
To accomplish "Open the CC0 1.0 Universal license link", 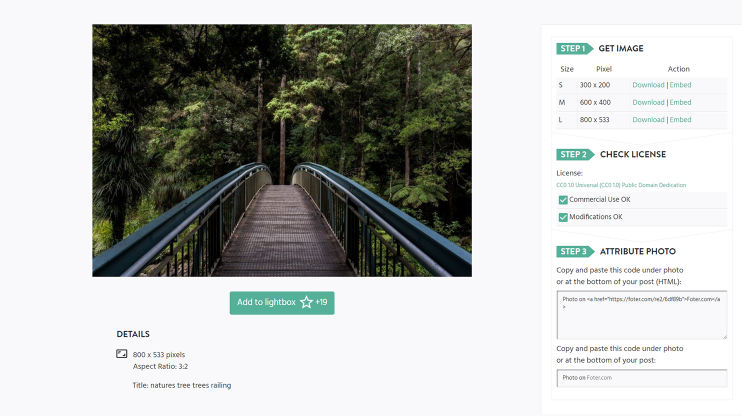I will click(621, 185).
